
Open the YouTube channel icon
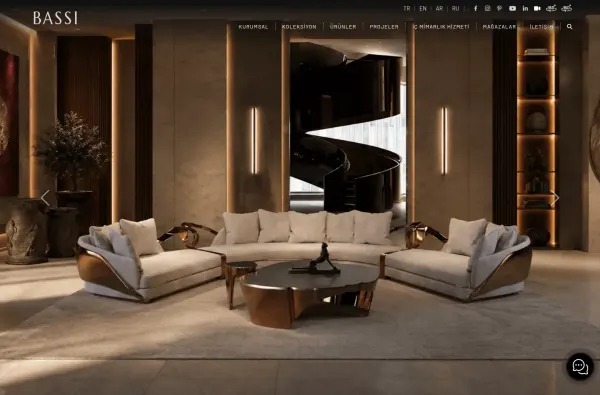512,8
